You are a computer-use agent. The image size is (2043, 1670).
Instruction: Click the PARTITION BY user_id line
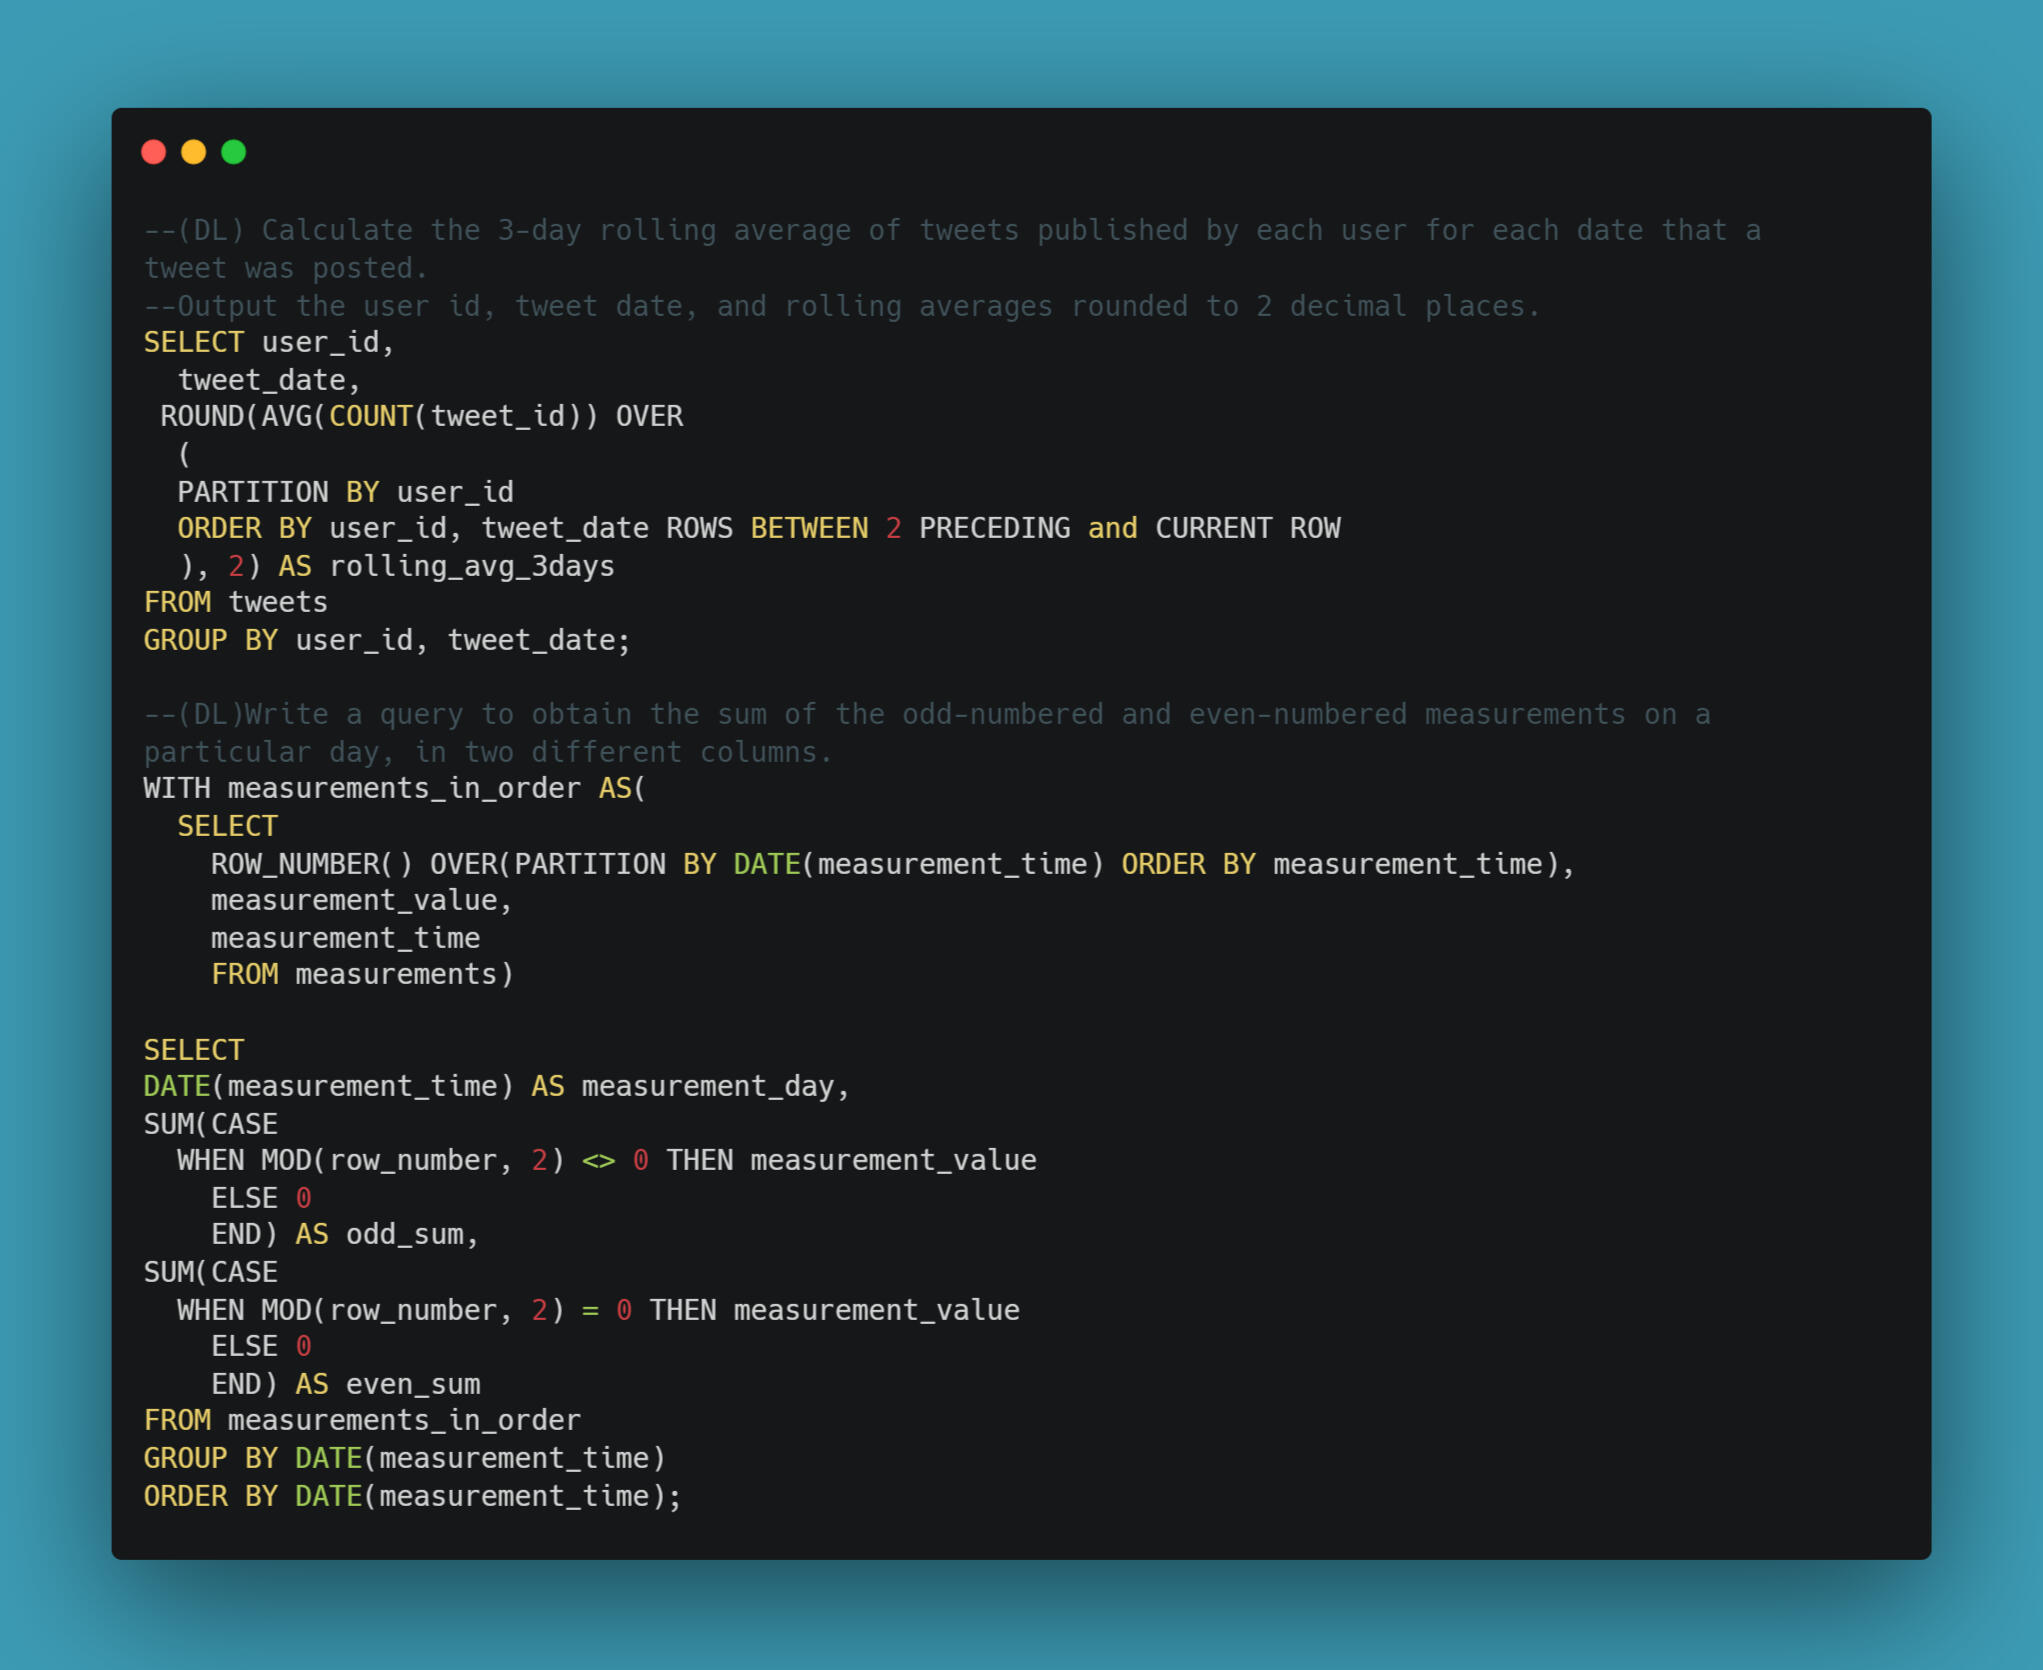click(x=345, y=492)
